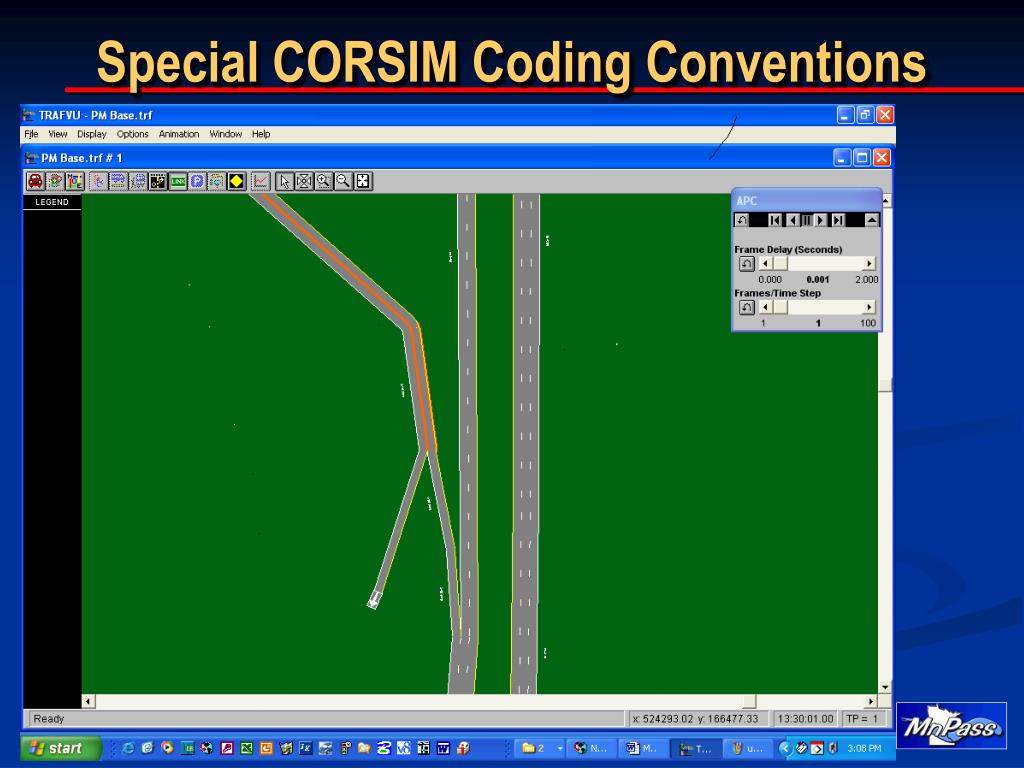The width and height of the screenshot is (1024, 768).
Task: Click right arrow of Frames/Time Step slider
Action: click(868, 308)
